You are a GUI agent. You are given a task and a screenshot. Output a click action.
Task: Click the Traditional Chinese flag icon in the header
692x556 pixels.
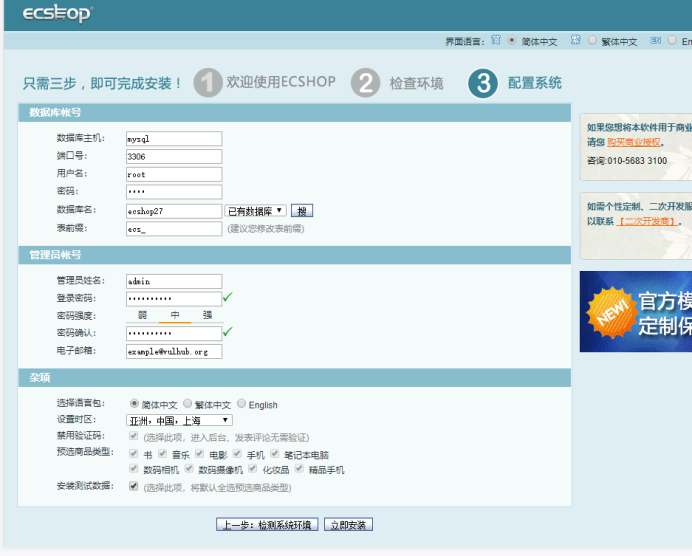coord(575,40)
